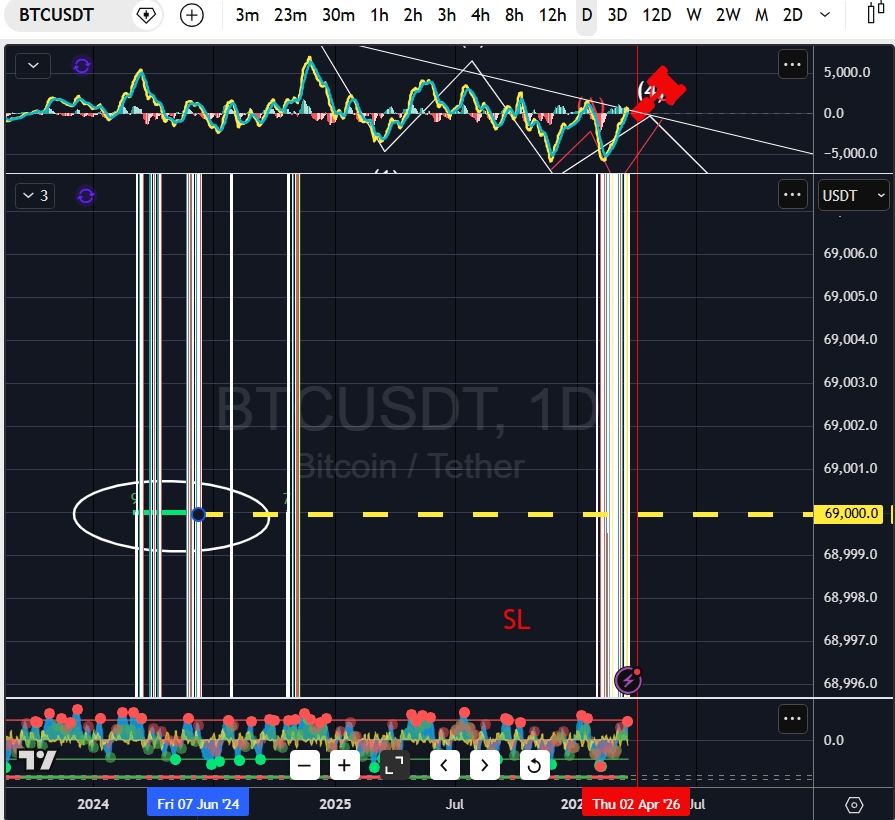The height and width of the screenshot is (820, 895).
Task: Move the chart right with the arrow button
Action: pyautogui.click(x=485, y=765)
